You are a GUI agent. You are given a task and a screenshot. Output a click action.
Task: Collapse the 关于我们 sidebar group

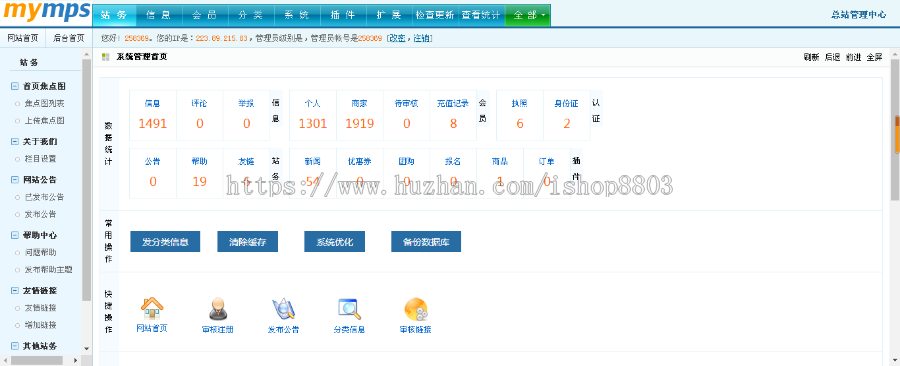(x=15, y=142)
